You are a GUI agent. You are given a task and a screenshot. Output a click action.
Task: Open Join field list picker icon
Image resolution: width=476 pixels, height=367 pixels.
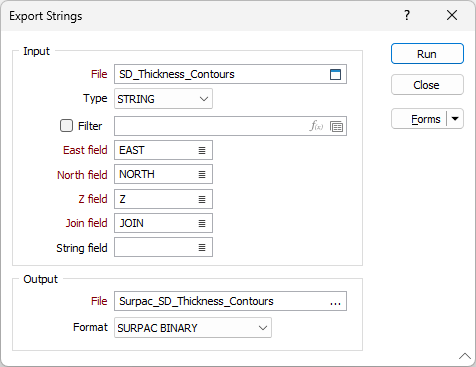(202, 223)
